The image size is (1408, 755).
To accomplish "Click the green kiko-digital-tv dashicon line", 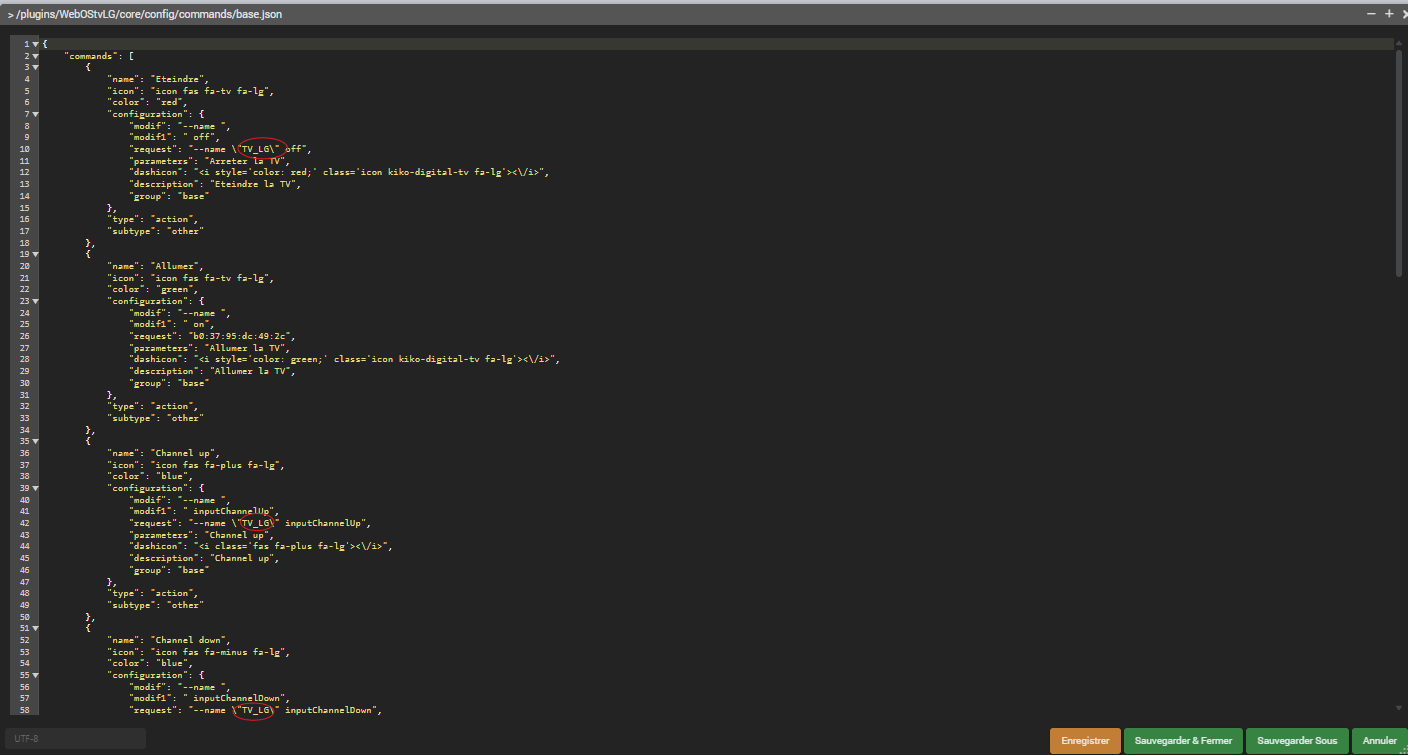I will click(x=344, y=359).
